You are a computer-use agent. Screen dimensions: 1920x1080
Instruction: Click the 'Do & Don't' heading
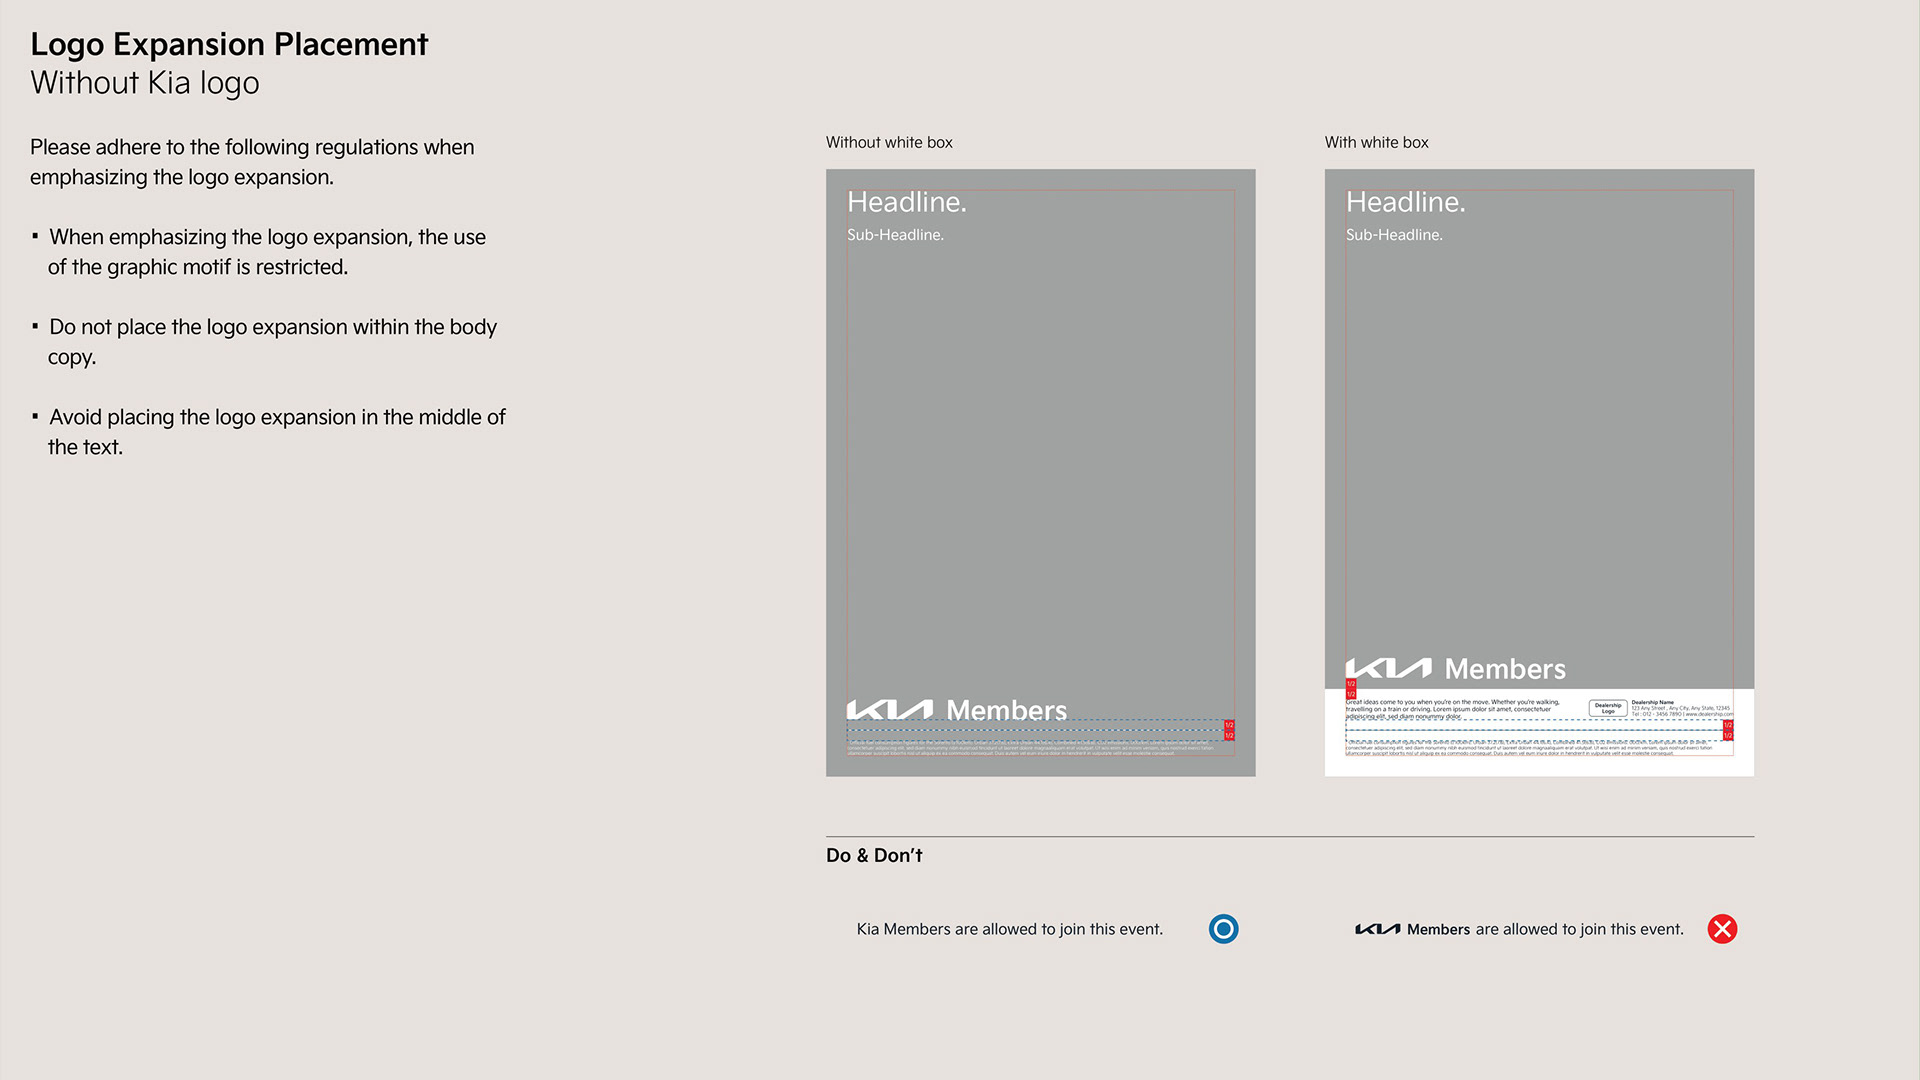point(874,856)
